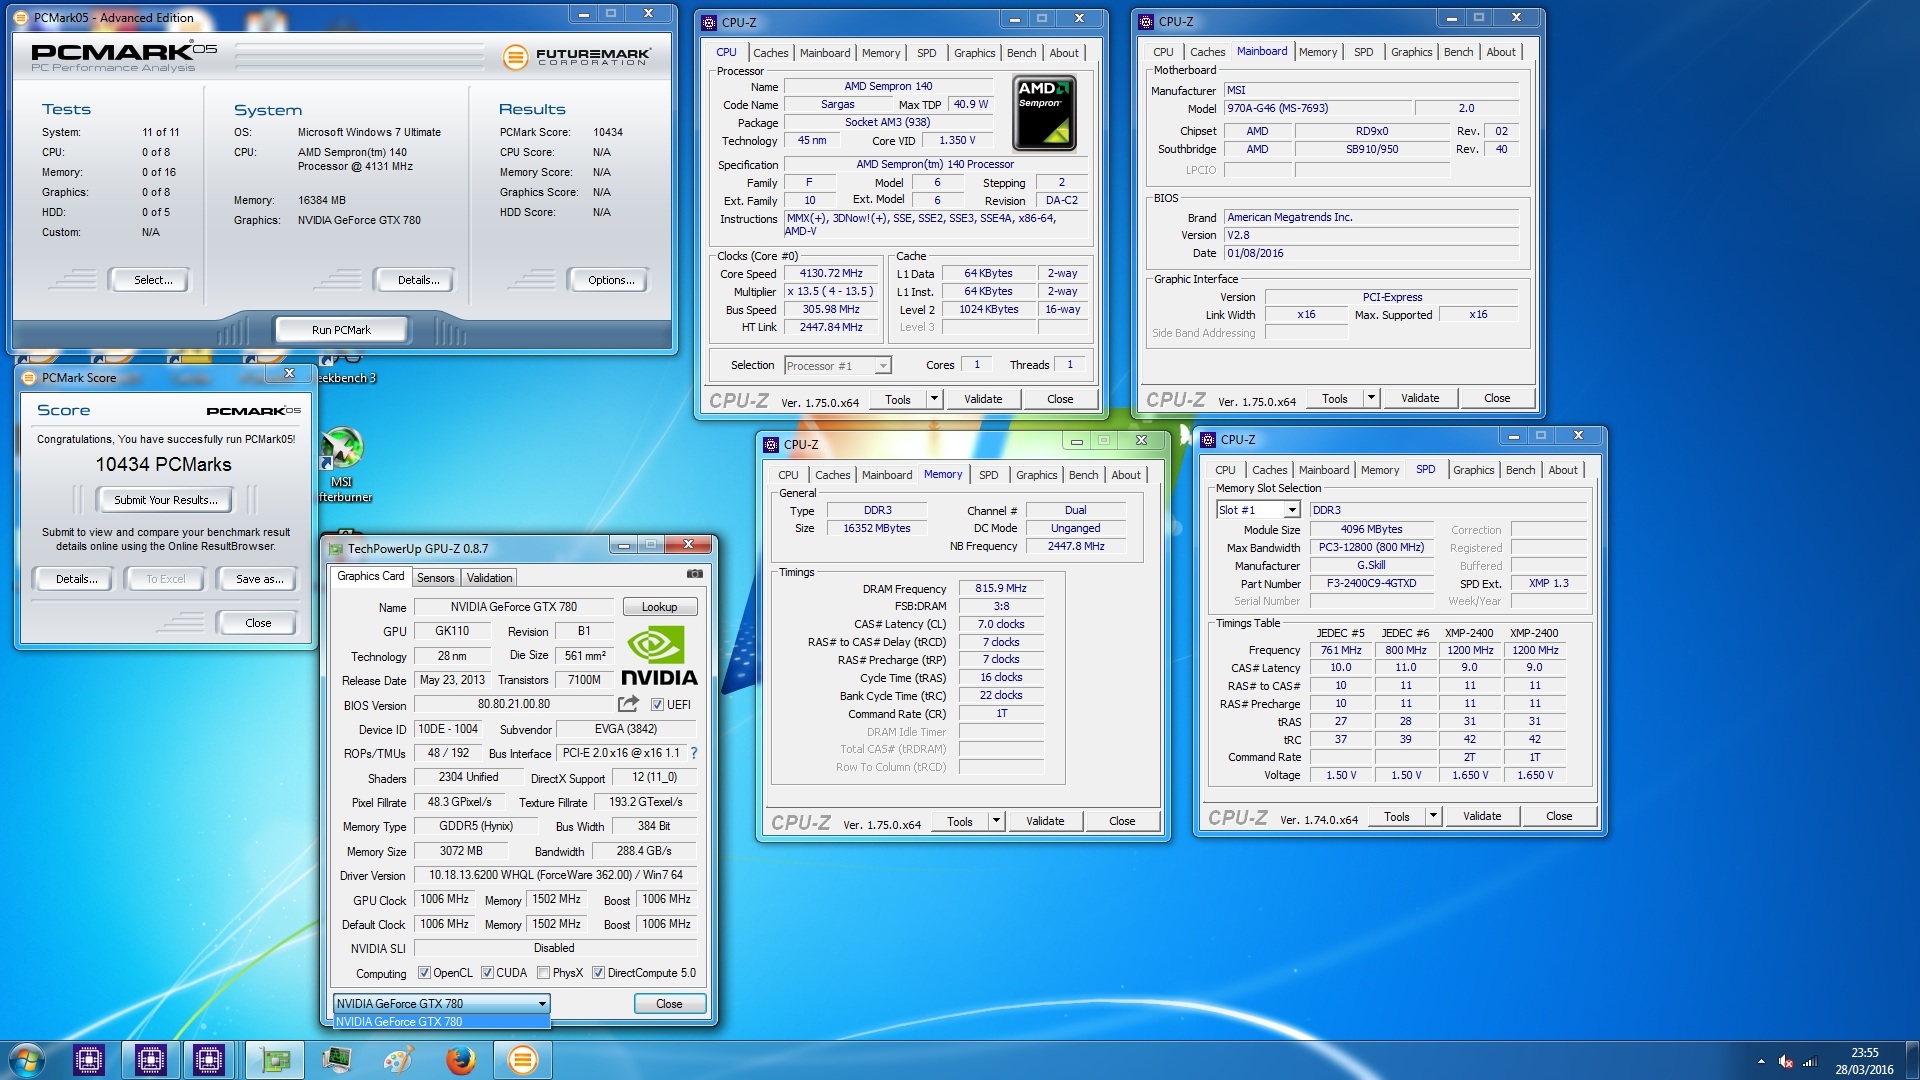The height and width of the screenshot is (1080, 1920).
Task: Open Bench tab in CPU-Z Memory window
Action: point(1083,475)
